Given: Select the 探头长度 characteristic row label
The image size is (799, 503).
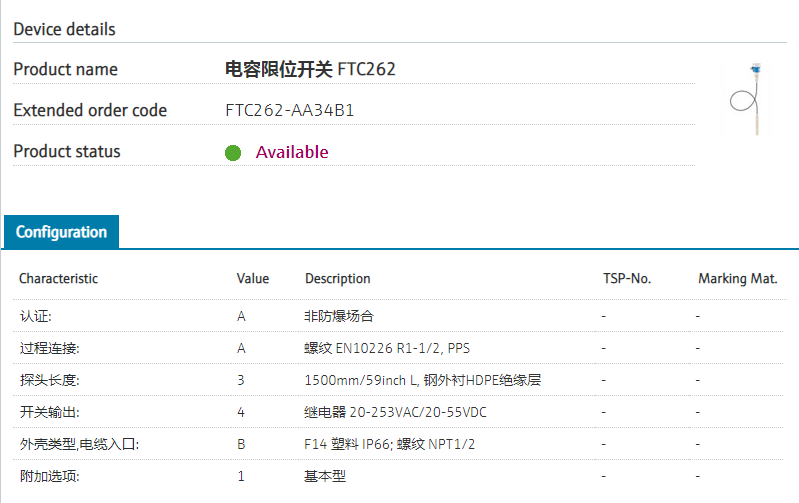Looking at the screenshot, I should 49,380.
